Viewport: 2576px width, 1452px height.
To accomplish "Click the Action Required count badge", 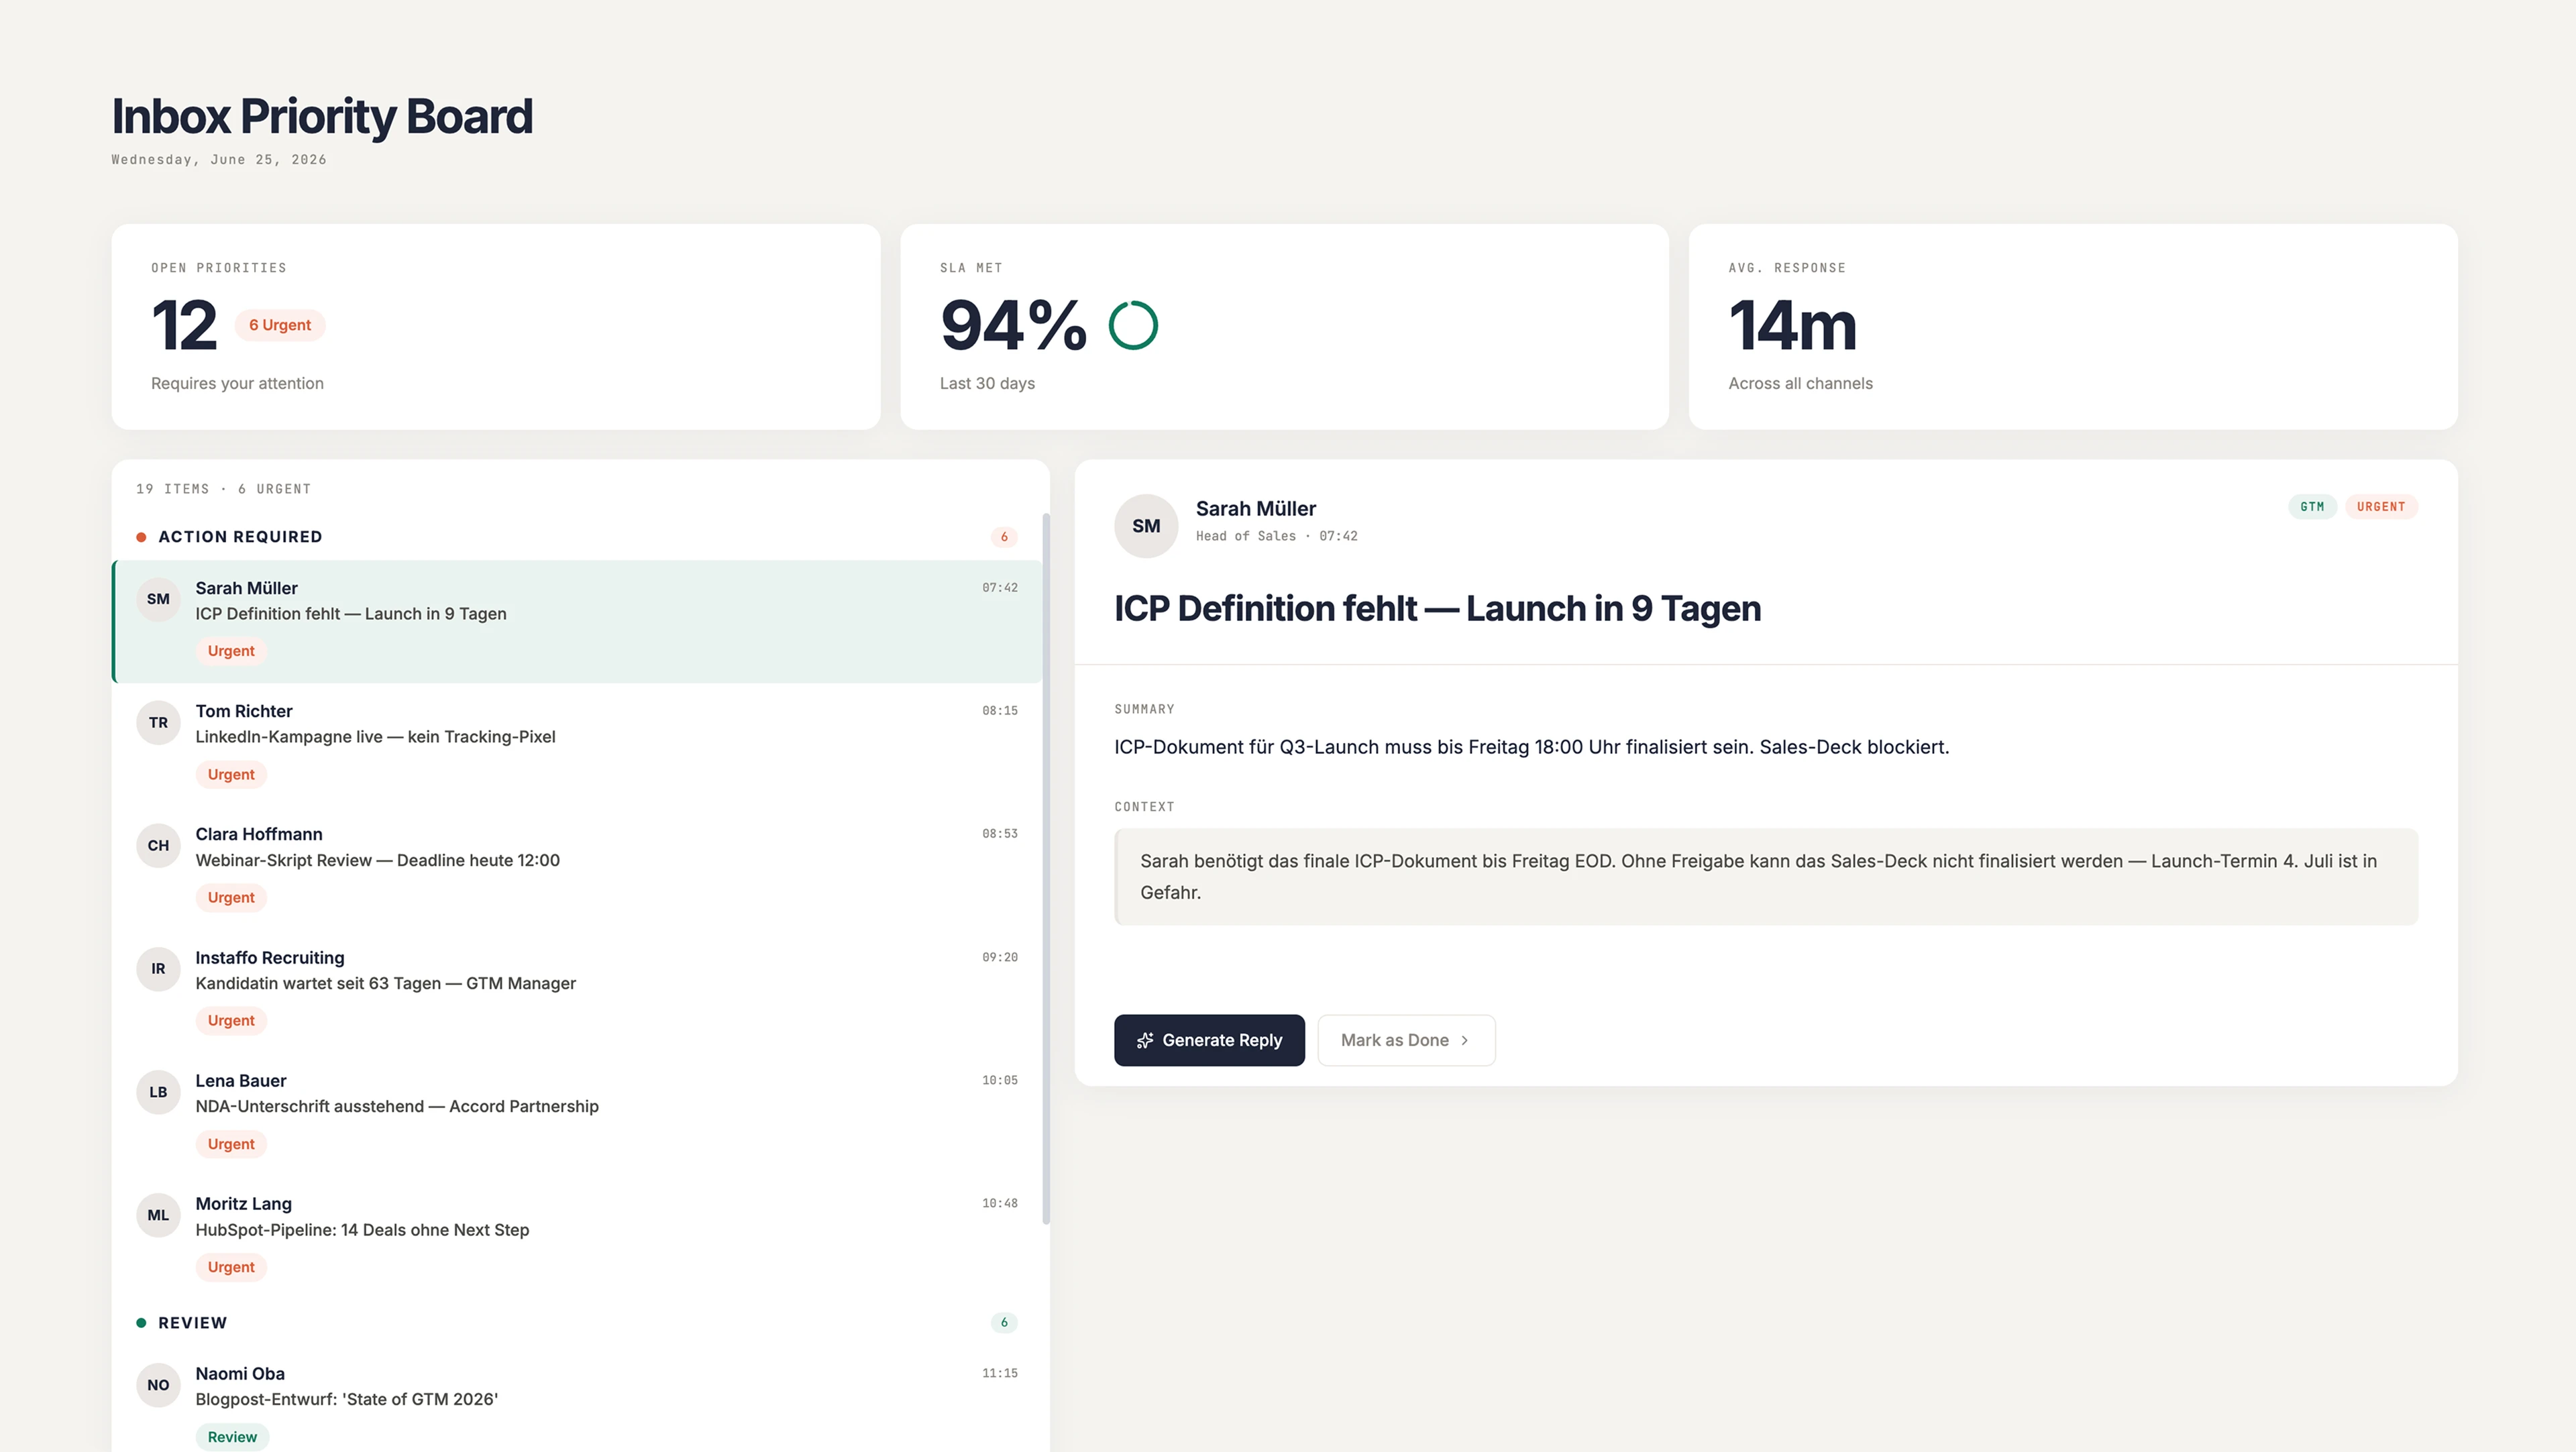I will point(1004,537).
